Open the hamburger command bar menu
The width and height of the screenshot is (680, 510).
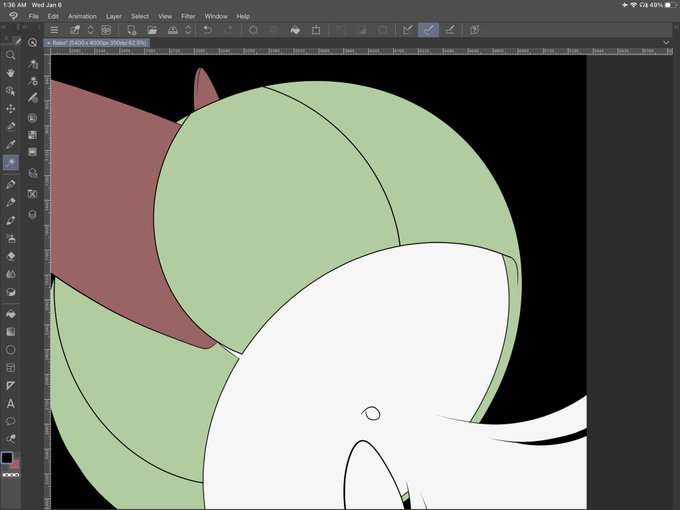[x=54, y=30]
